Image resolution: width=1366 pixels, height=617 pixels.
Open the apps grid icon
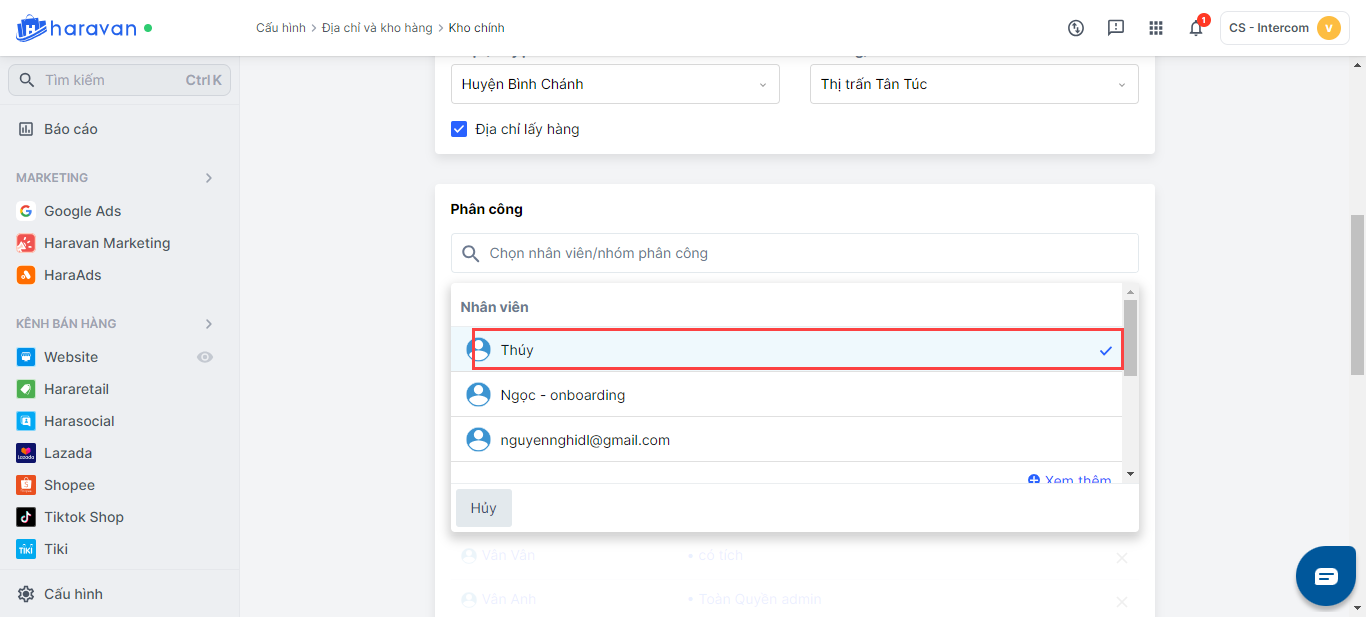(x=1156, y=28)
